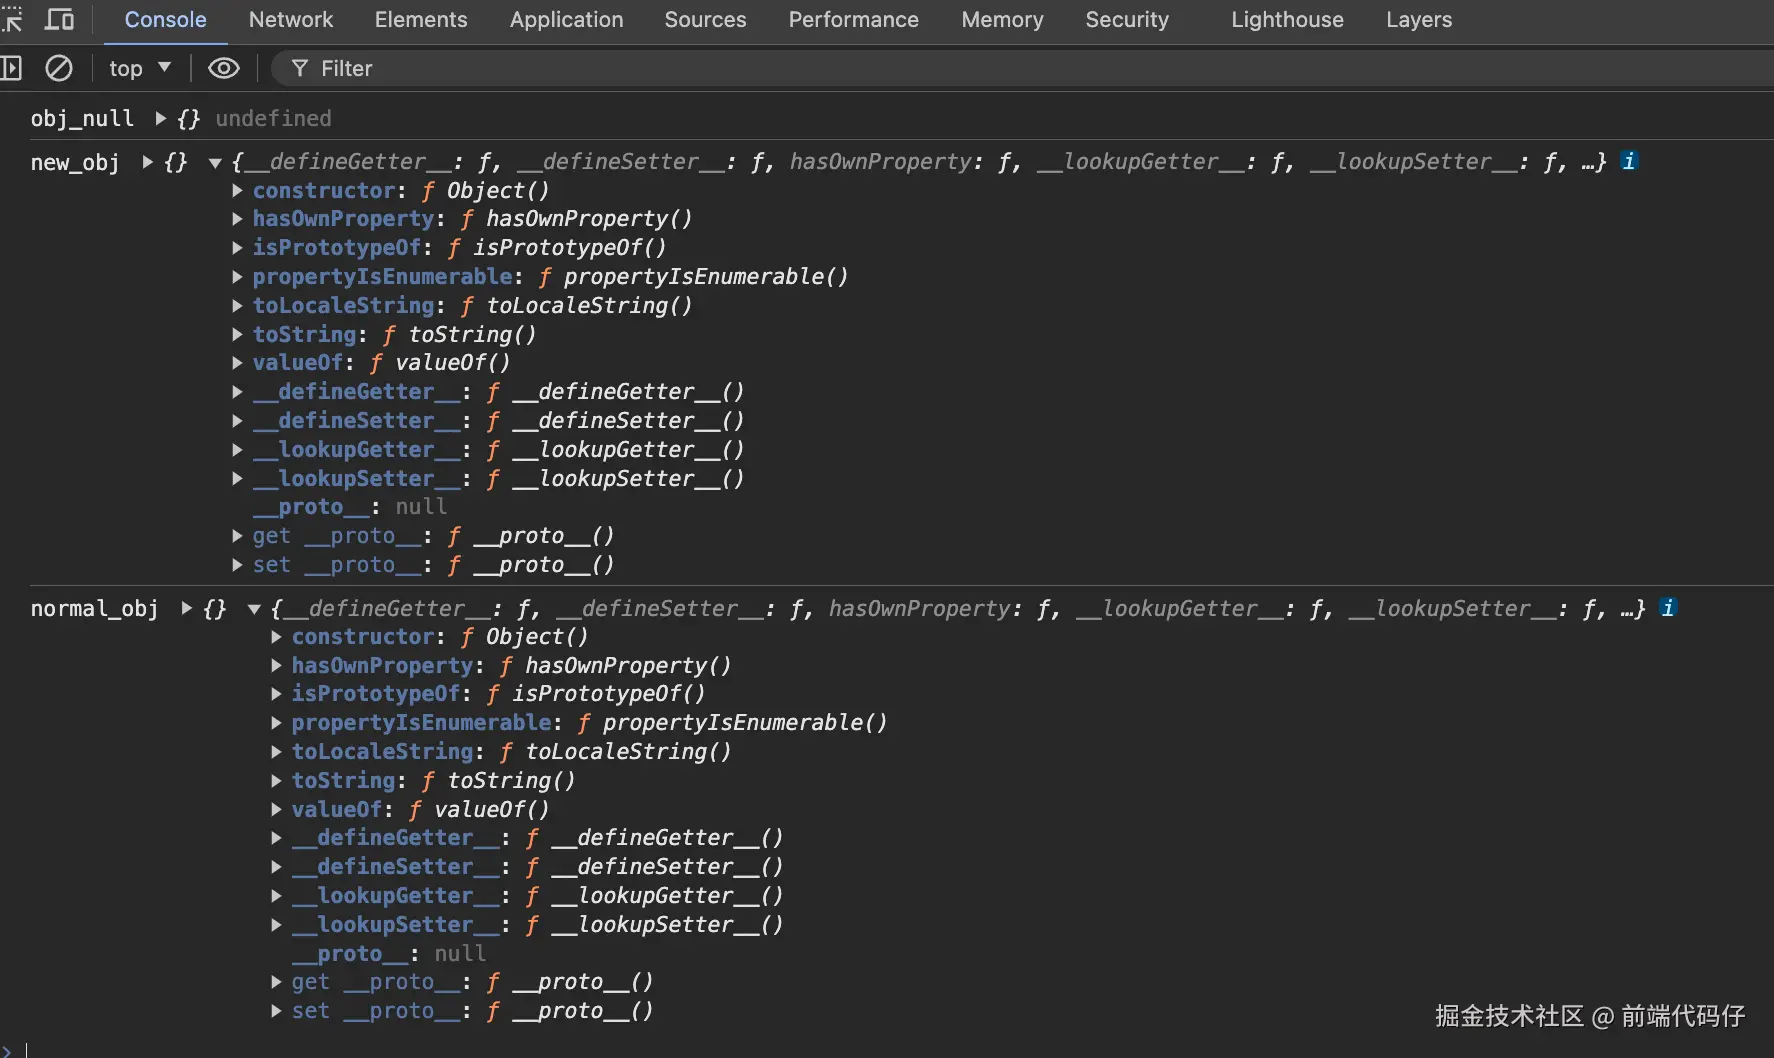Select __proto__: null under new_obj

[350, 507]
